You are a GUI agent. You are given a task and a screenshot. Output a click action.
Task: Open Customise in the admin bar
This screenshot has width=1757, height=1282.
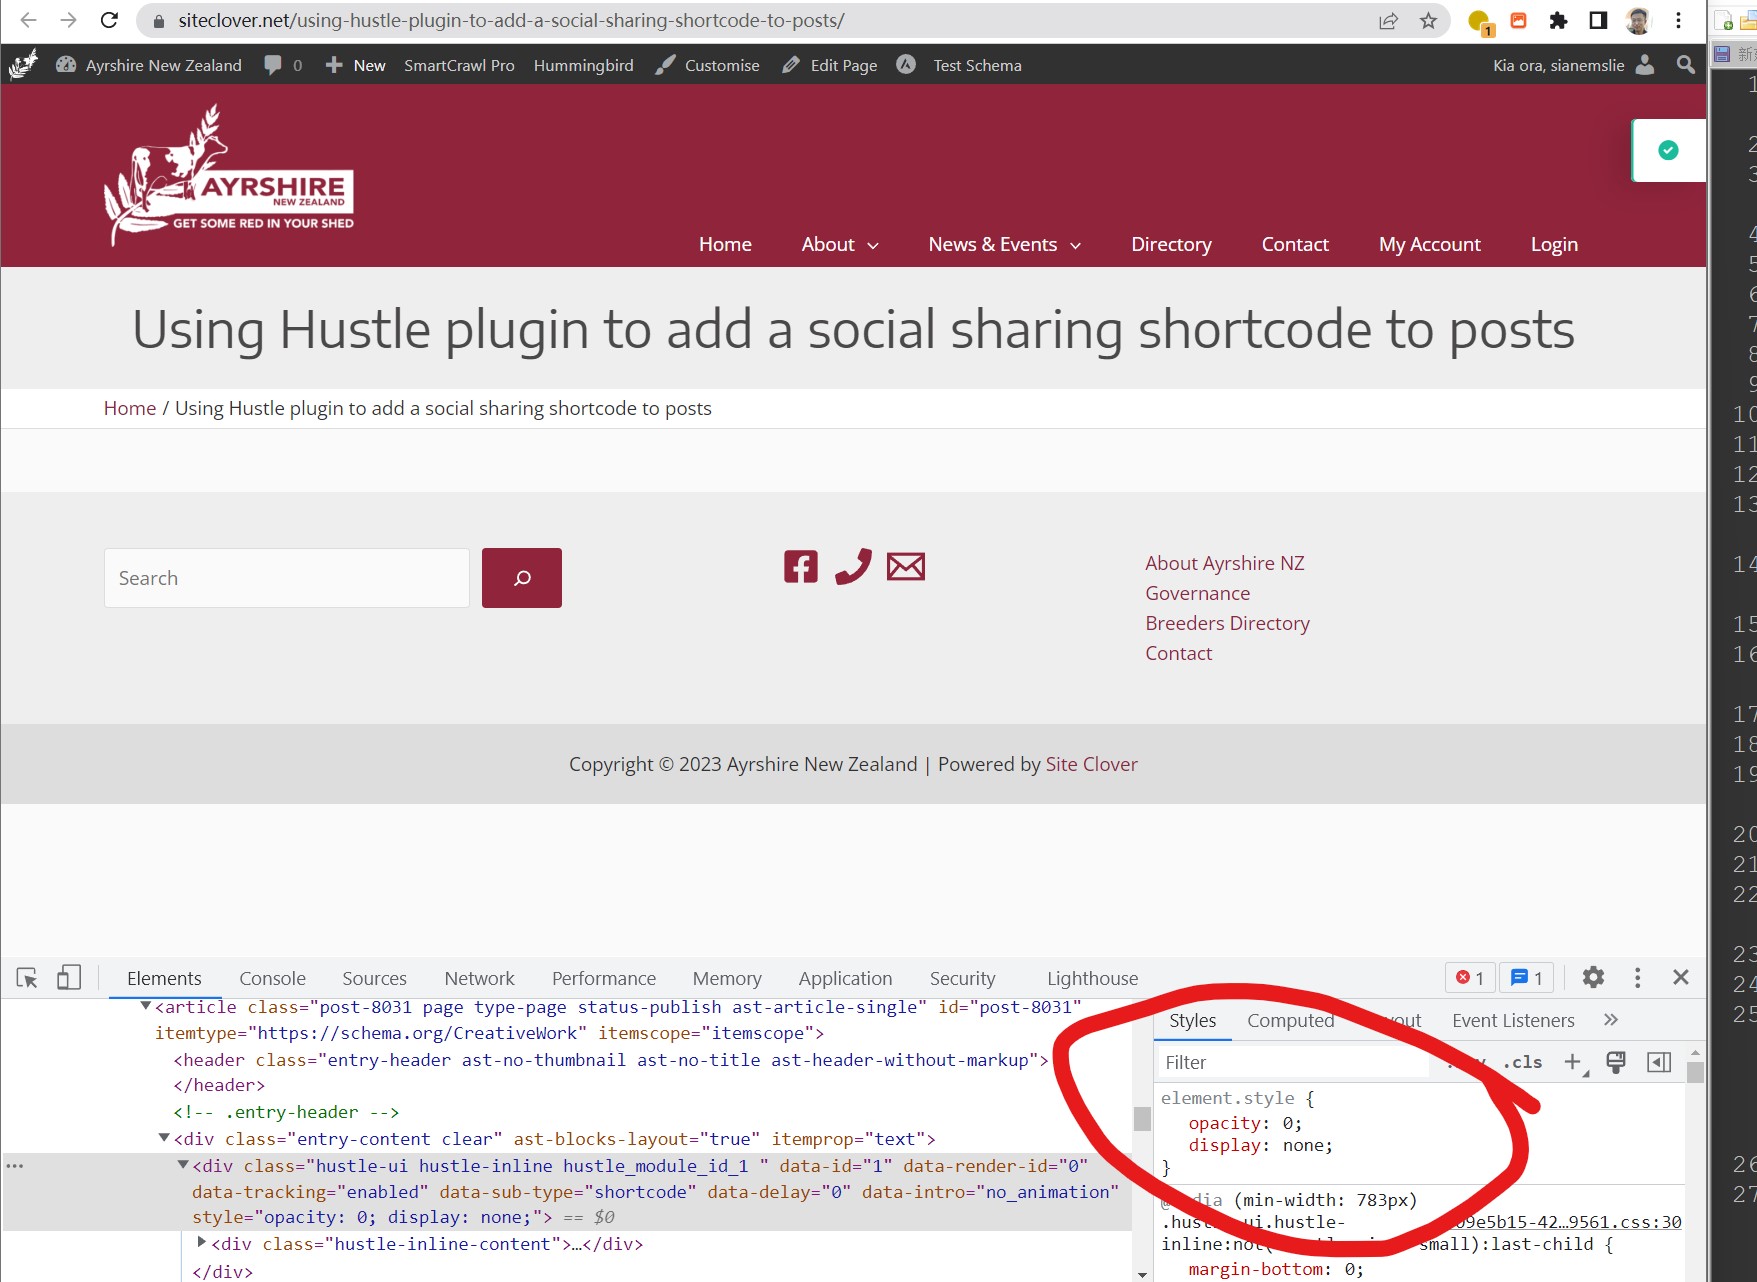708,65
